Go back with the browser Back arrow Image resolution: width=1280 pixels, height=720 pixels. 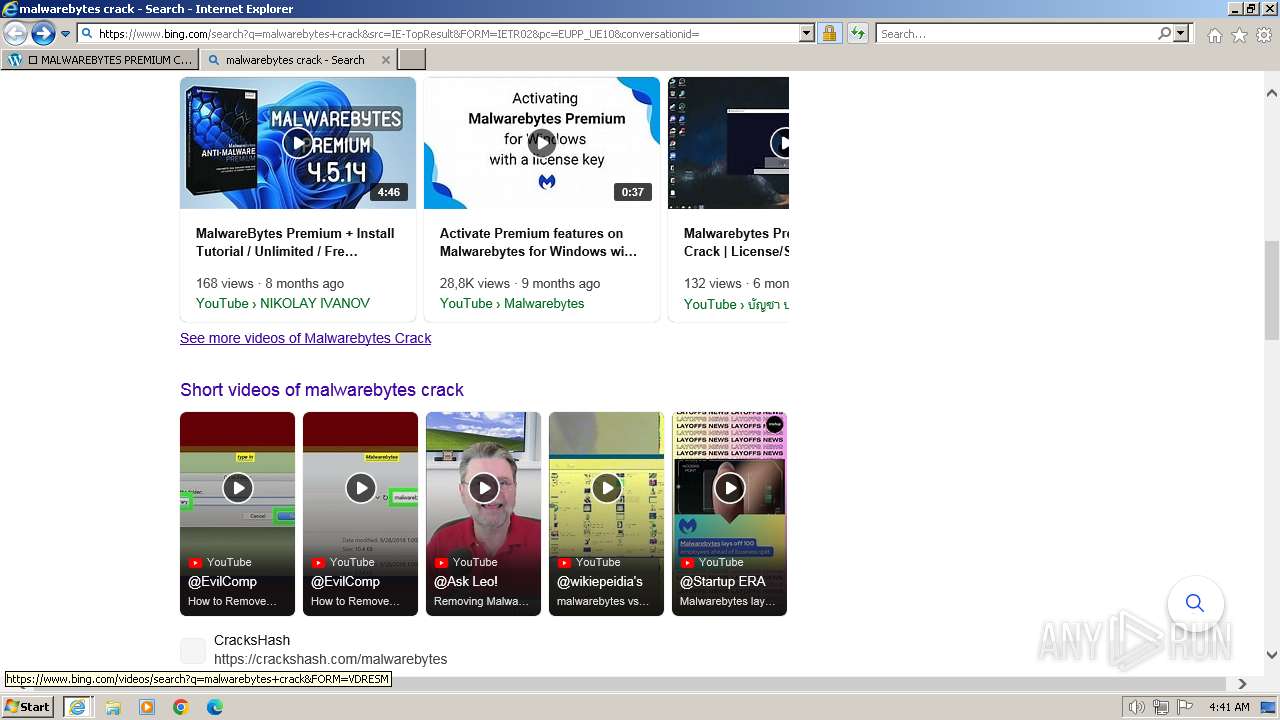(x=15, y=34)
